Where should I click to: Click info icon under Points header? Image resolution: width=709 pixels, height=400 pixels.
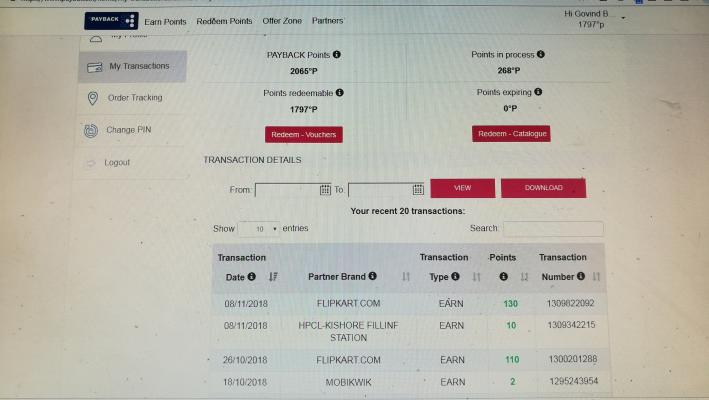tap(503, 276)
